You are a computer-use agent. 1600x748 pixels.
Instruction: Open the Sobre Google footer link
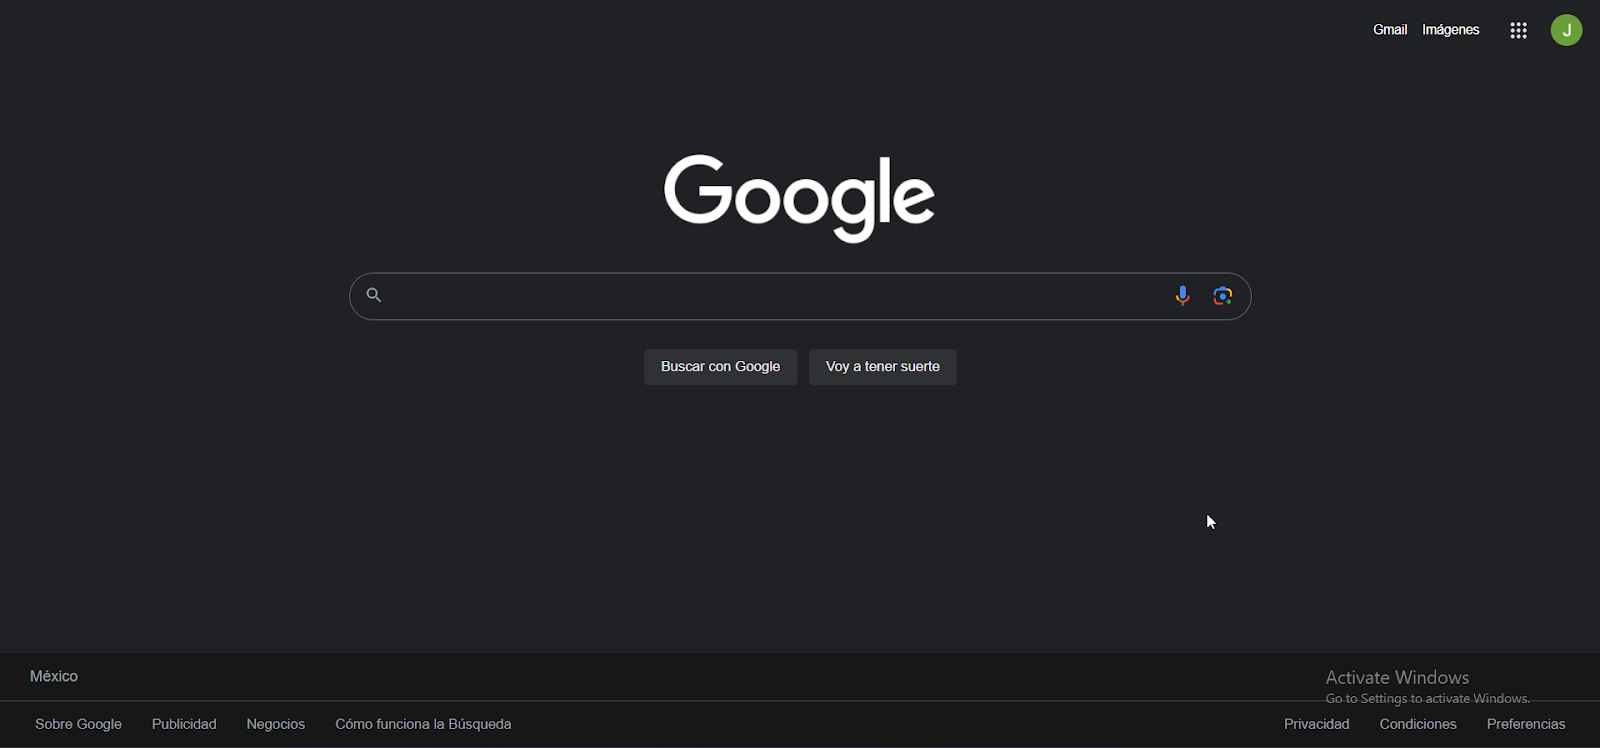[78, 724]
